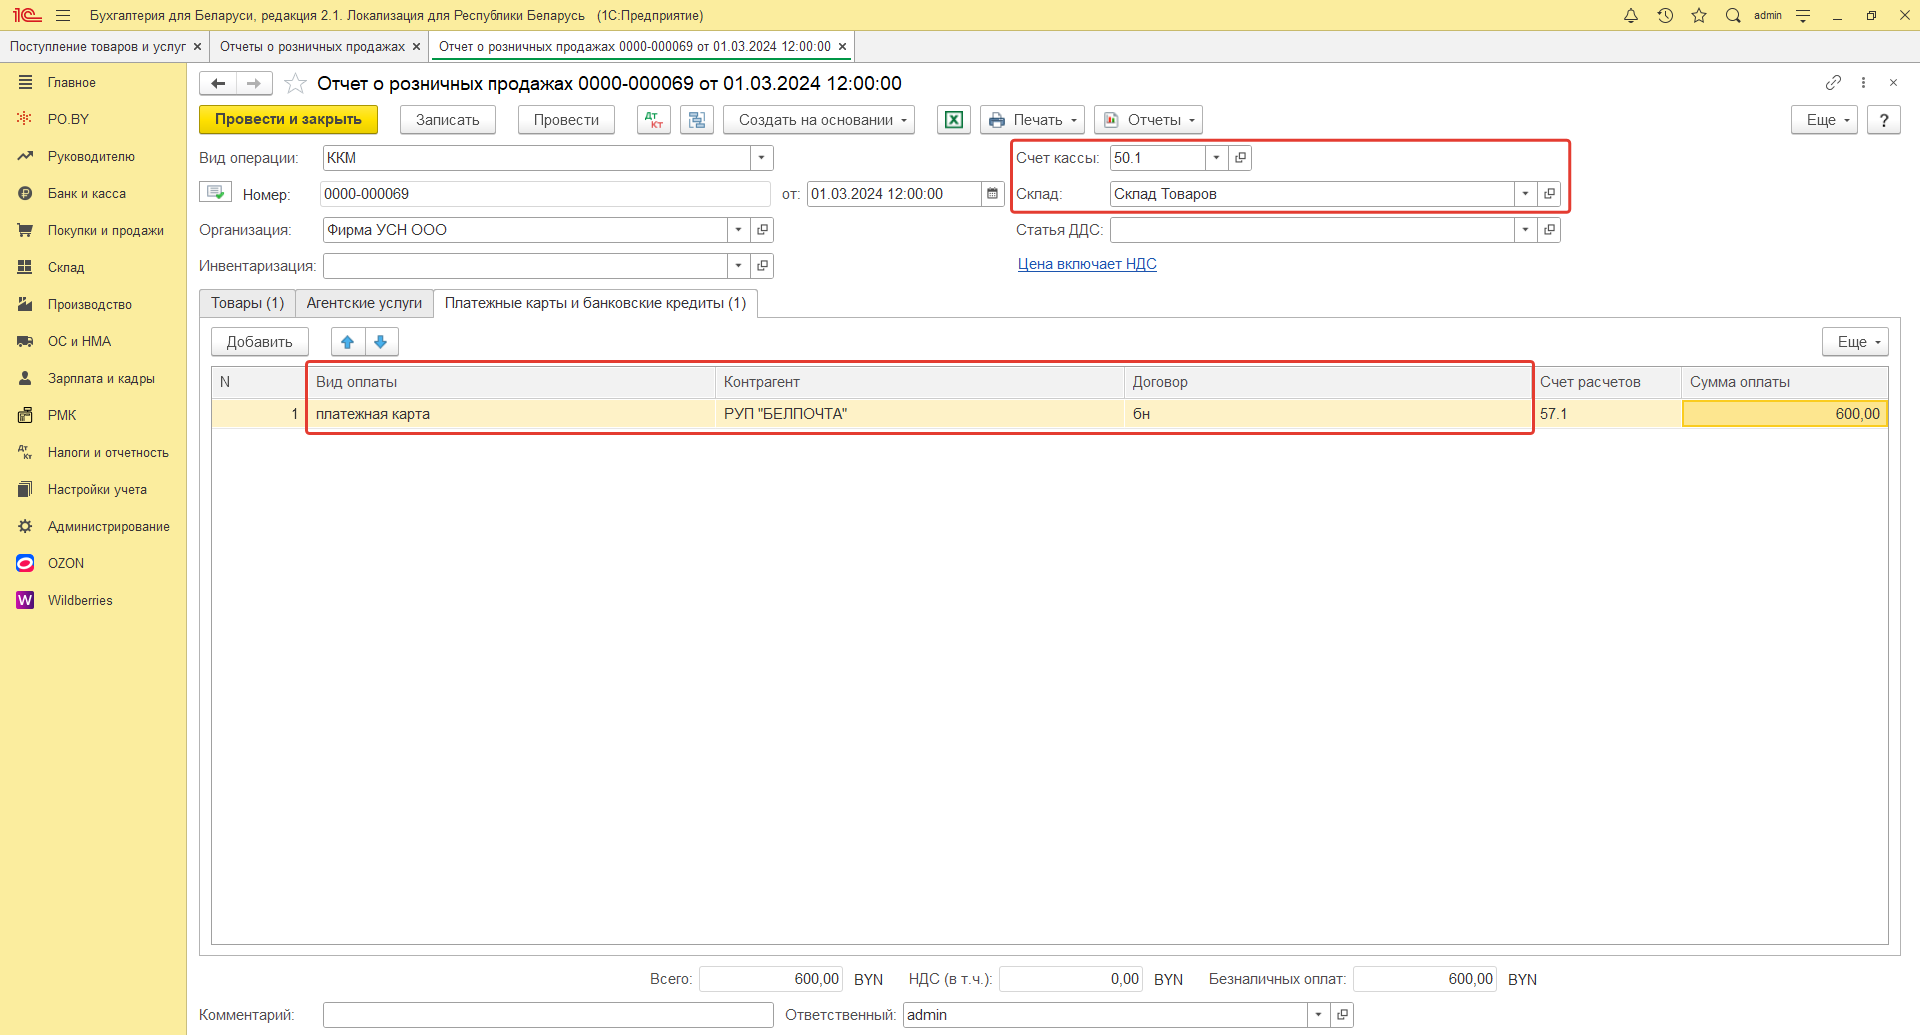Open Покупки и продажи section
This screenshot has height=1035, width=1920.
(105, 230)
